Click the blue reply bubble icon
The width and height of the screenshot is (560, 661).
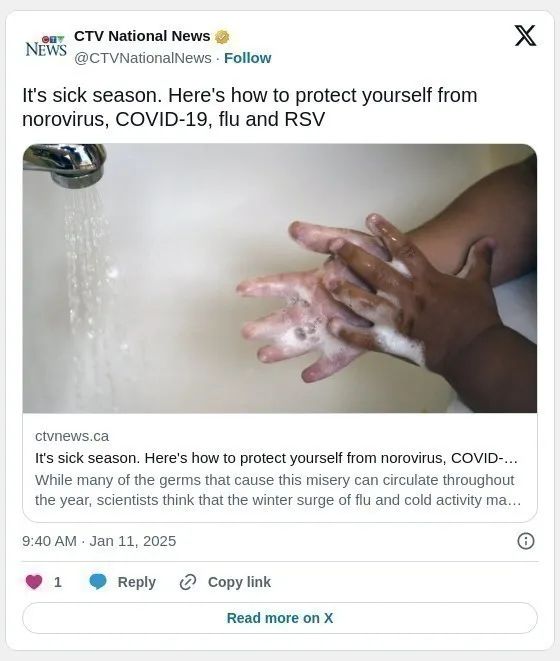[98, 582]
